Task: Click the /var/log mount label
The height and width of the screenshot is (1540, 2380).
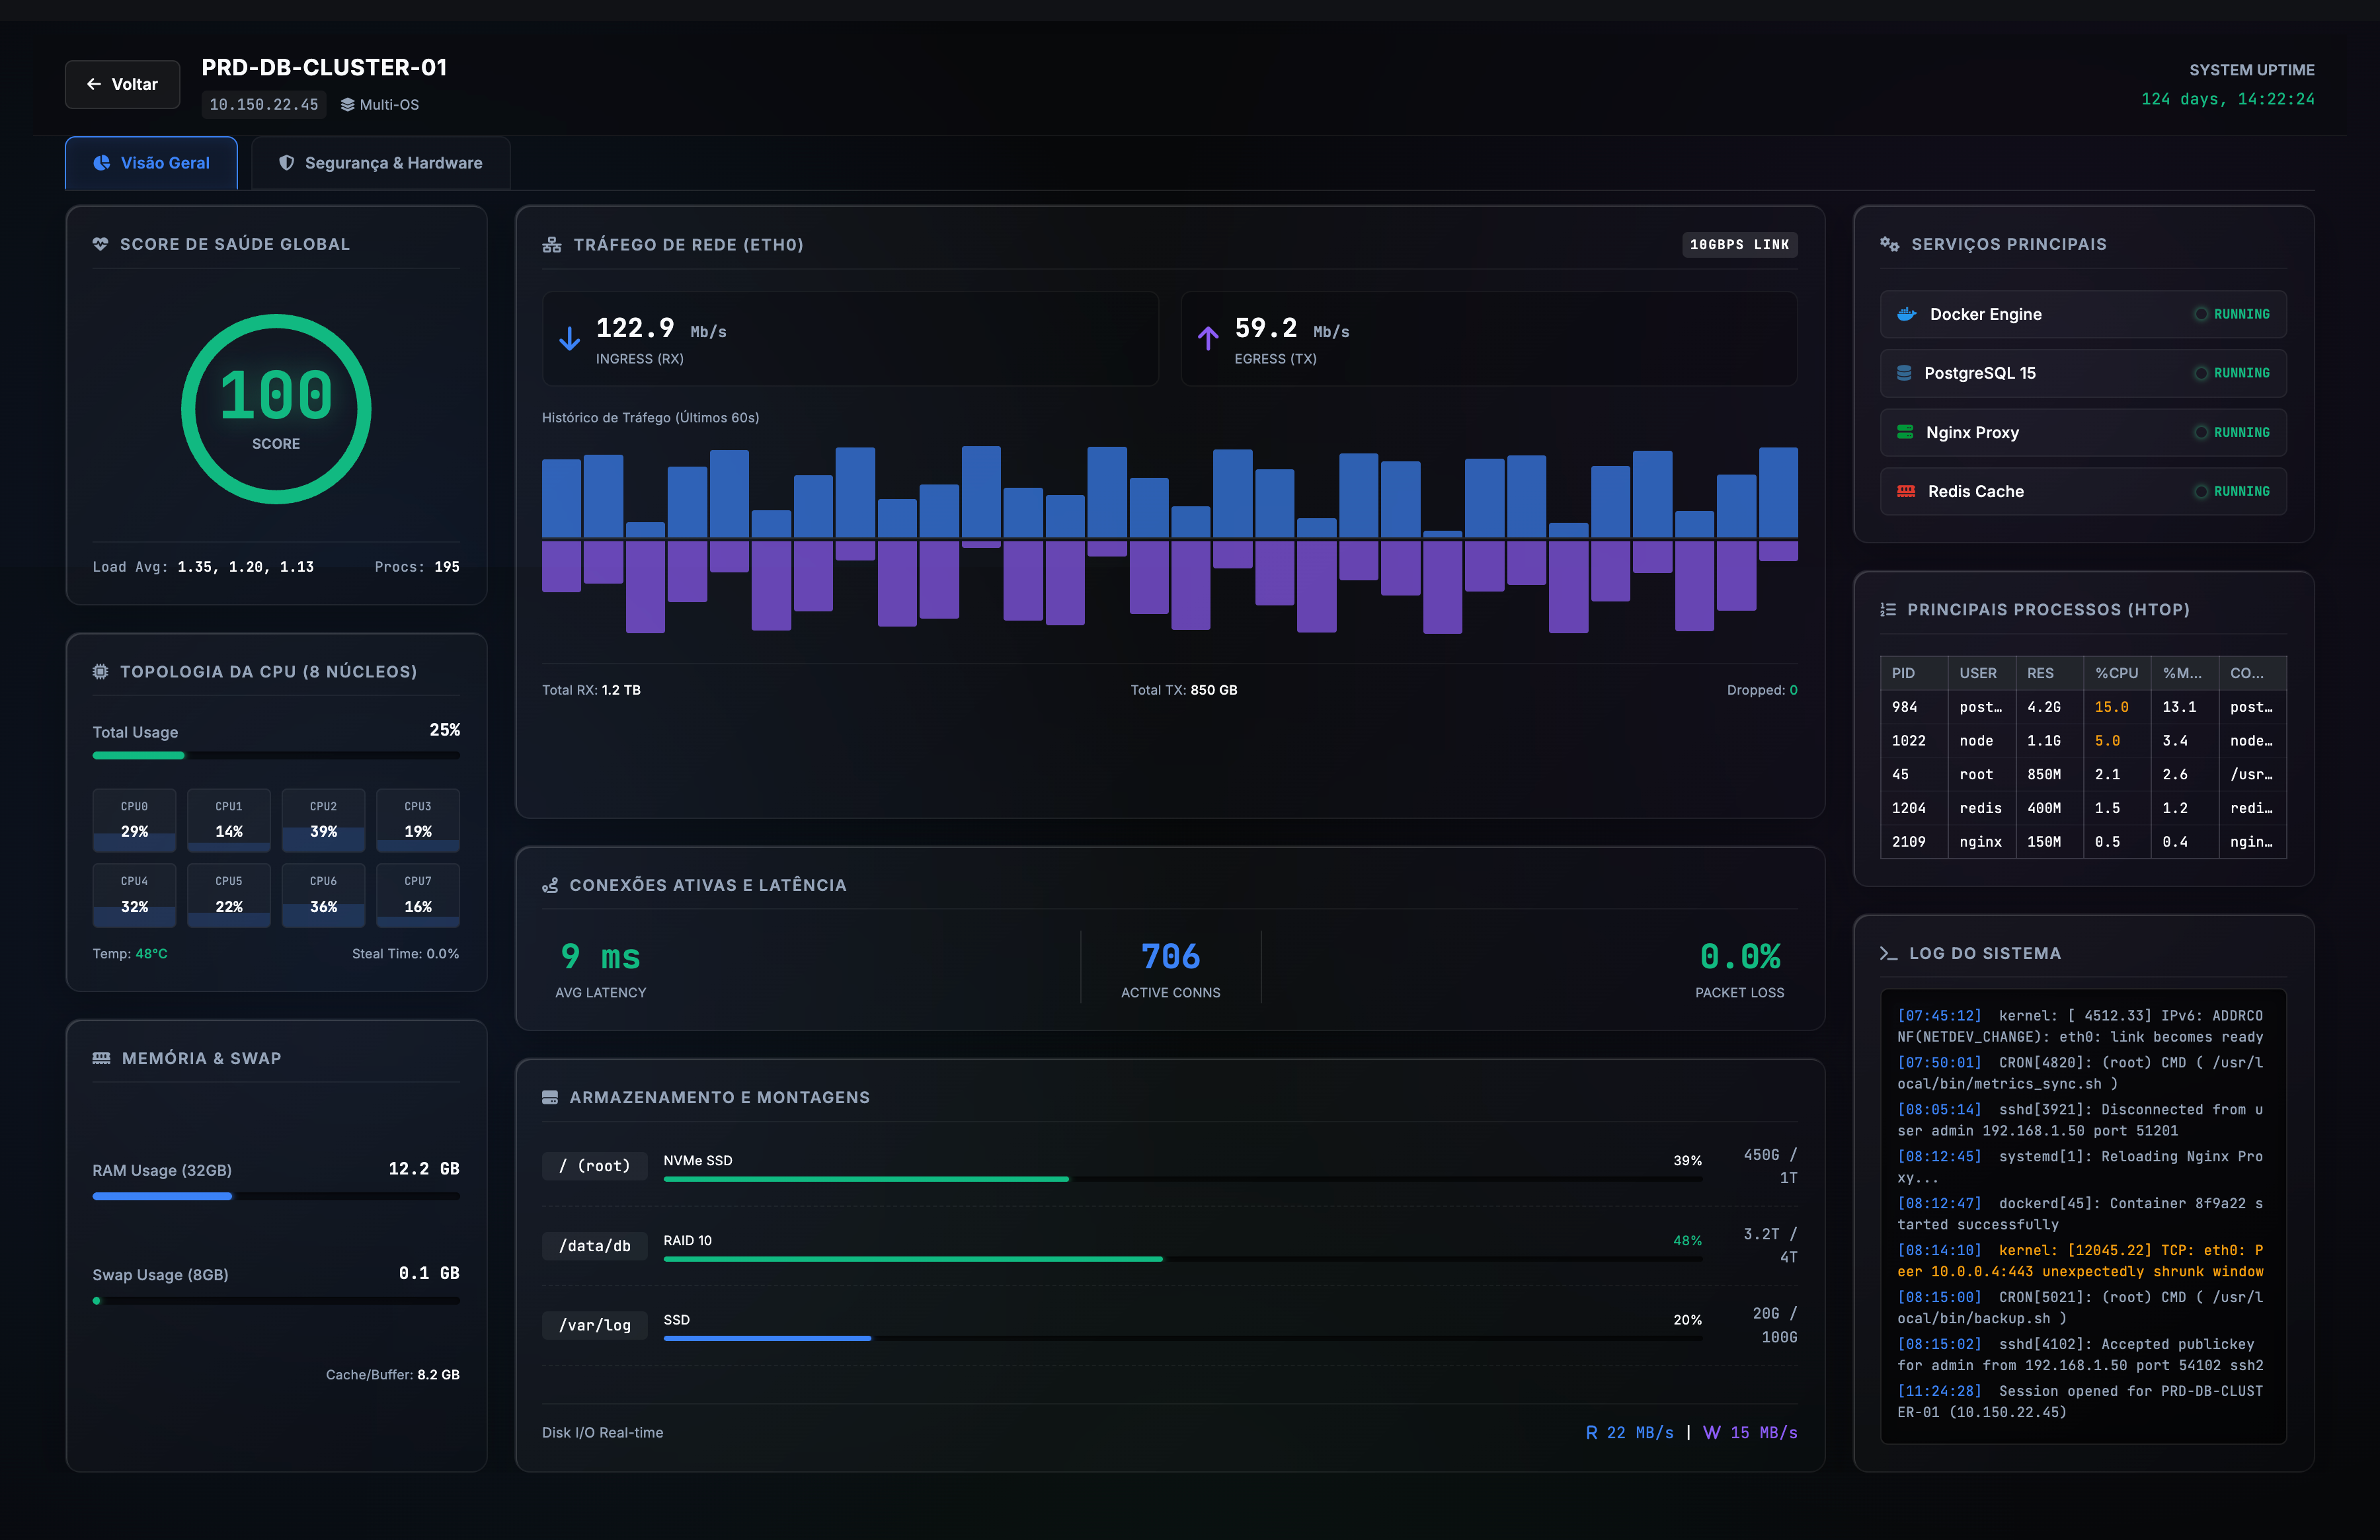Action: [x=594, y=1325]
